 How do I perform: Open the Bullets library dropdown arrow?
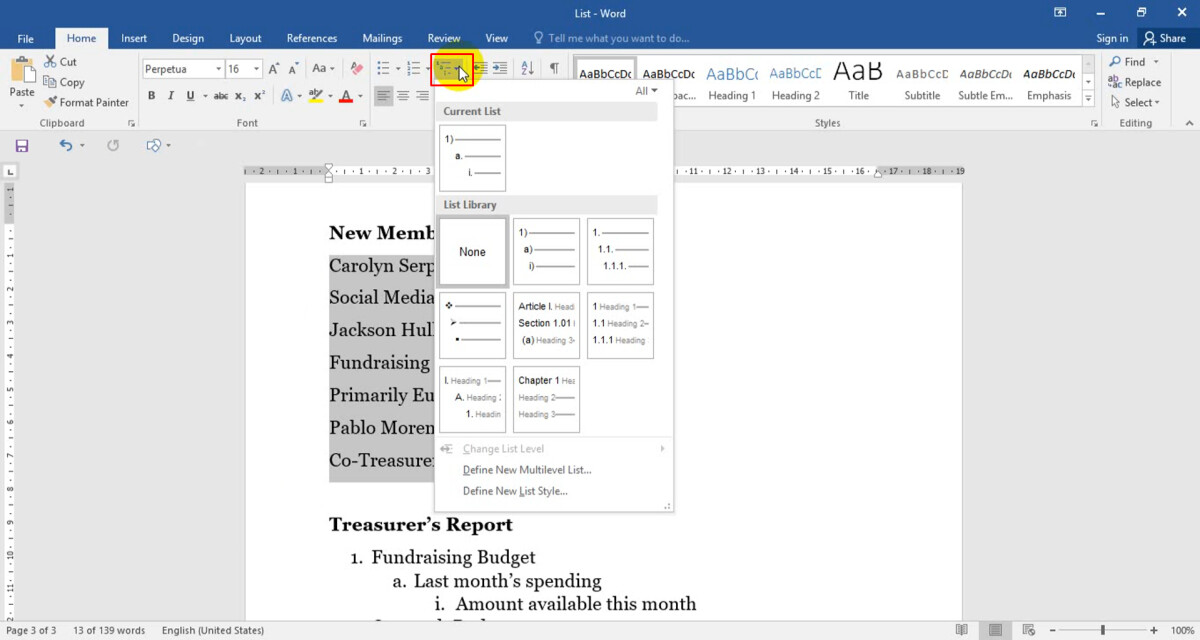pyautogui.click(x=397, y=69)
